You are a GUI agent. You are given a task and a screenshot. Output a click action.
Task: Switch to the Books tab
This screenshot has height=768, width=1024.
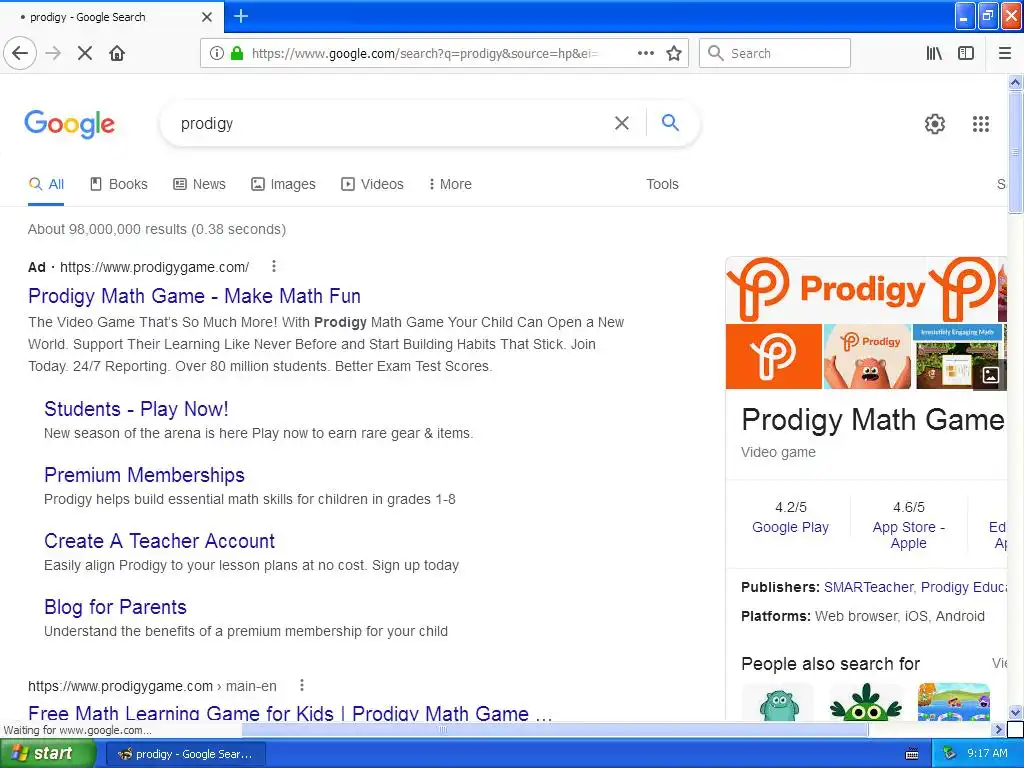[x=119, y=184]
